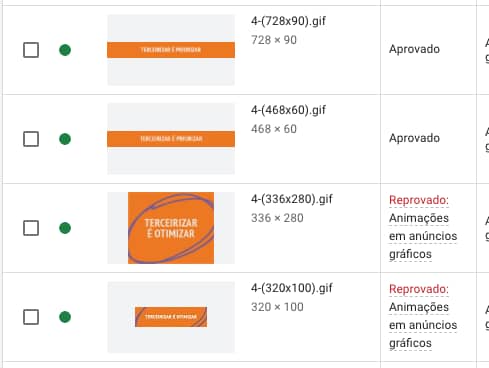Open 728x90 banner thumbnail preview
This screenshot has height=368, width=489.
tap(171, 50)
